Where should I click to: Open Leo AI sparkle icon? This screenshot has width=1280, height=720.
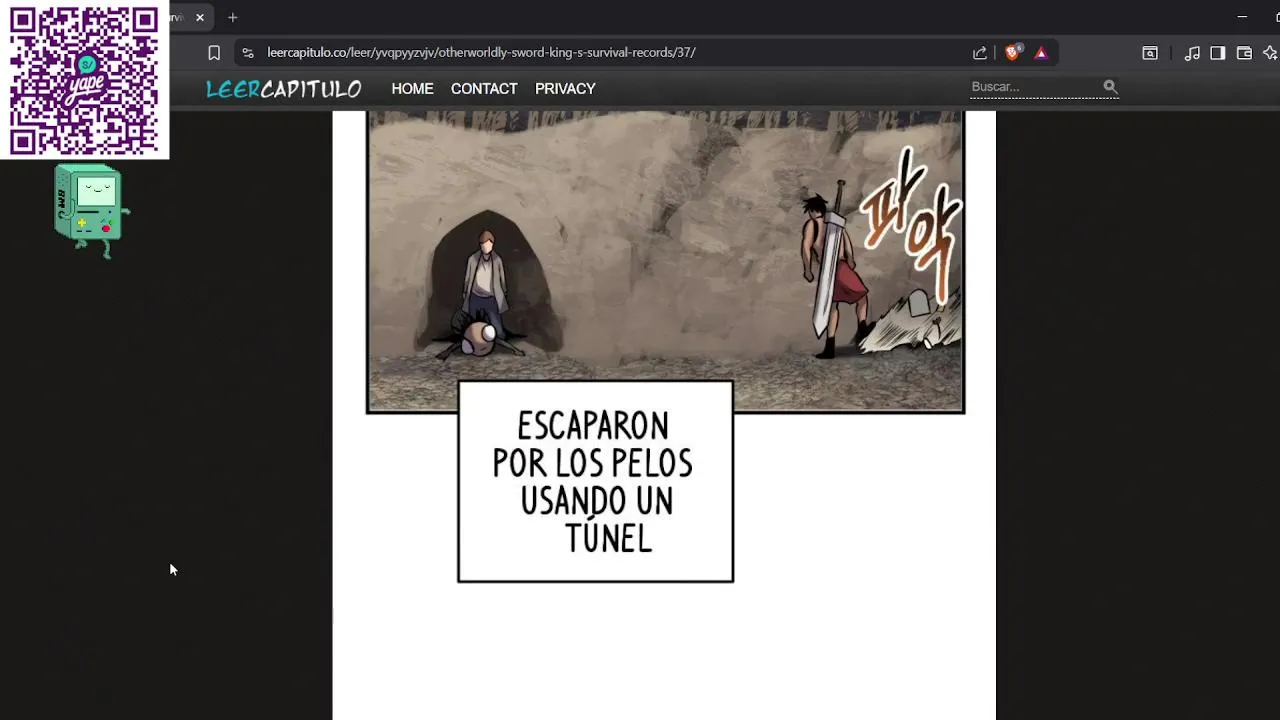coord(1271,53)
